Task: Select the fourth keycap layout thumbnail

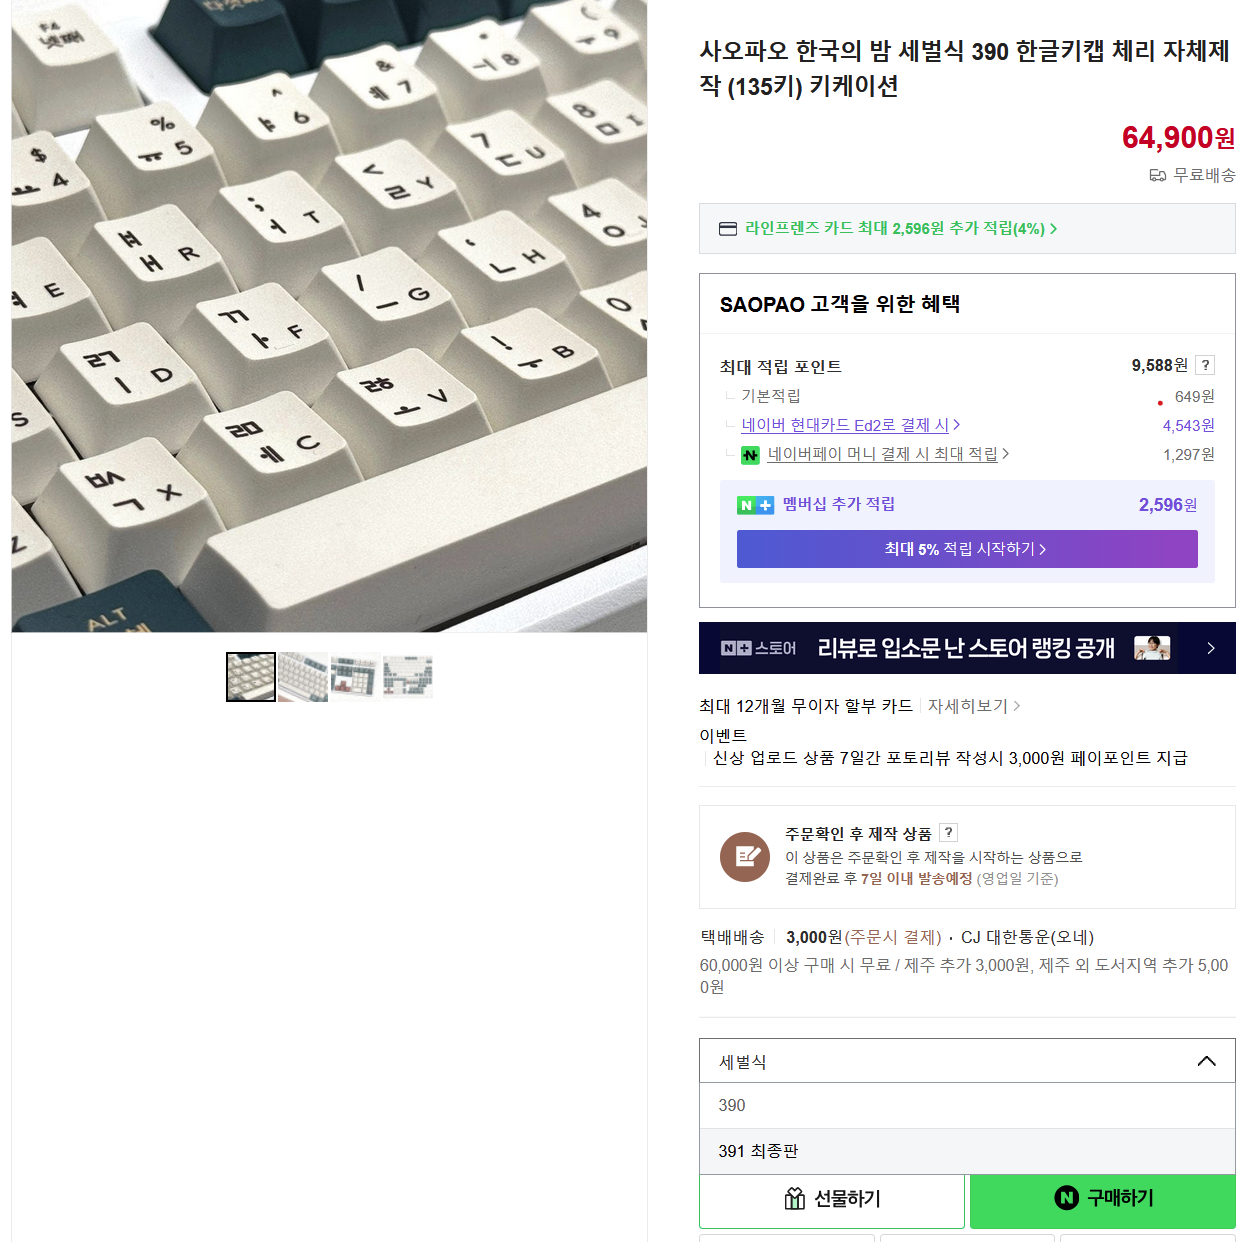Action: pos(407,677)
